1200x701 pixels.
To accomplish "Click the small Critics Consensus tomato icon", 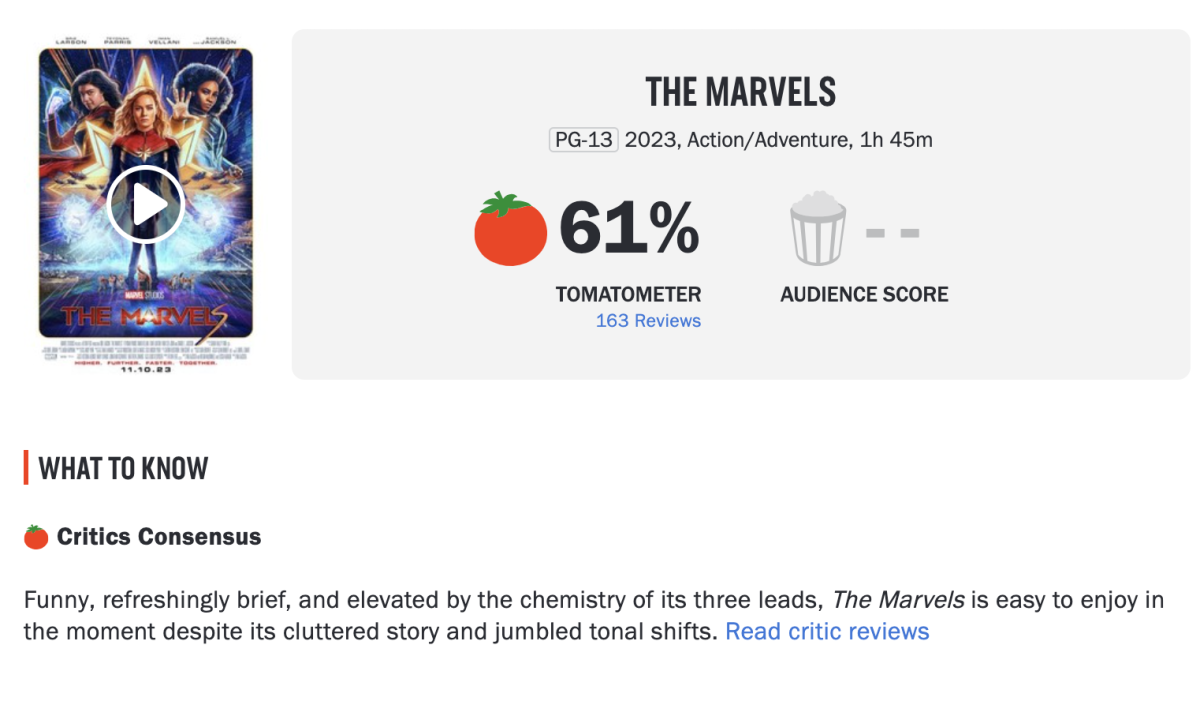I will pyautogui.click(x=36, y=537).
